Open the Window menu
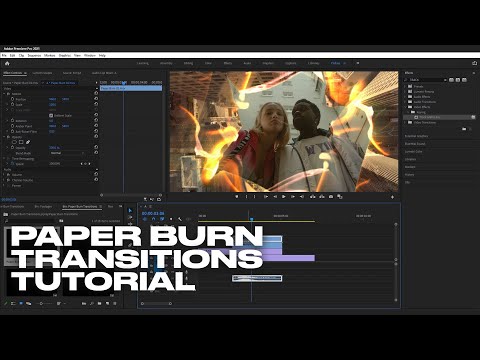Image resolution: width=480 pixels, height=360 pixels. coord(90,55)
